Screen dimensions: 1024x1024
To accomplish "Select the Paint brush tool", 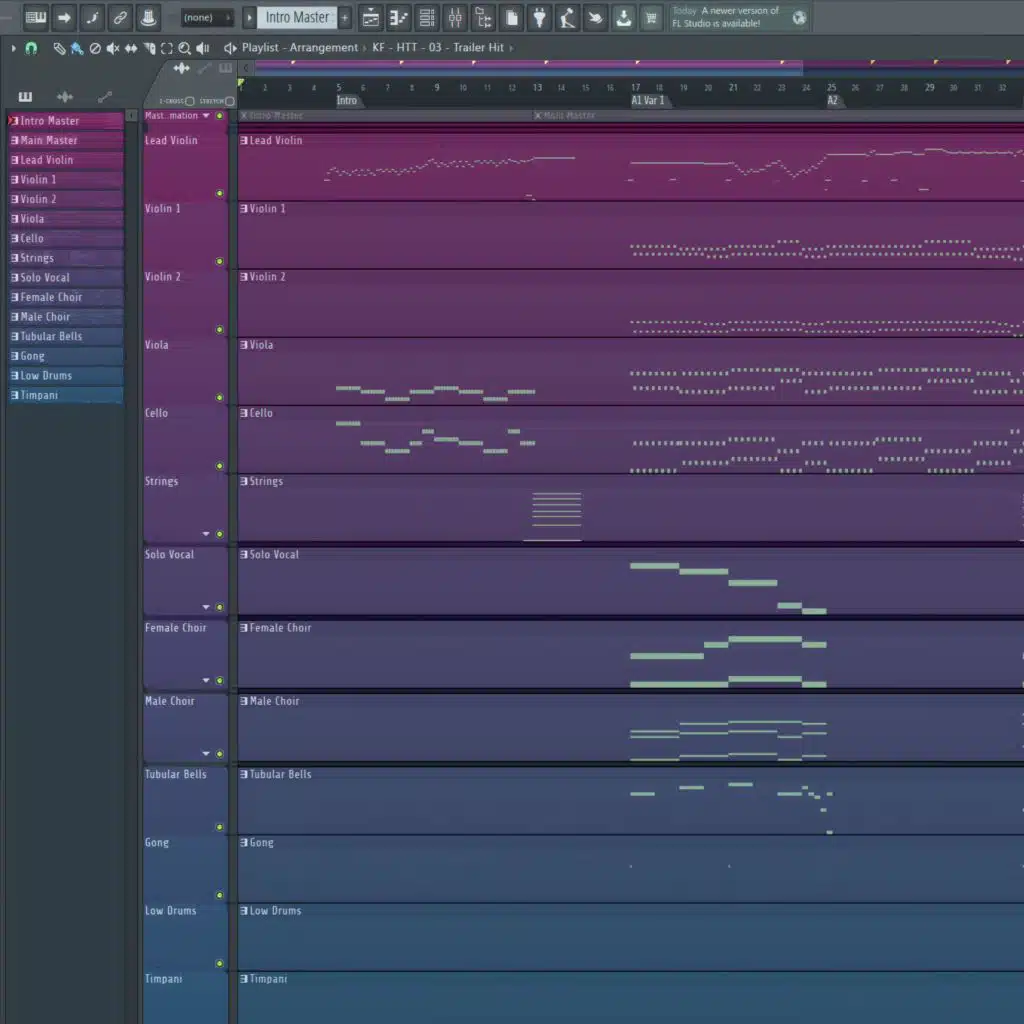I will 76,48.
